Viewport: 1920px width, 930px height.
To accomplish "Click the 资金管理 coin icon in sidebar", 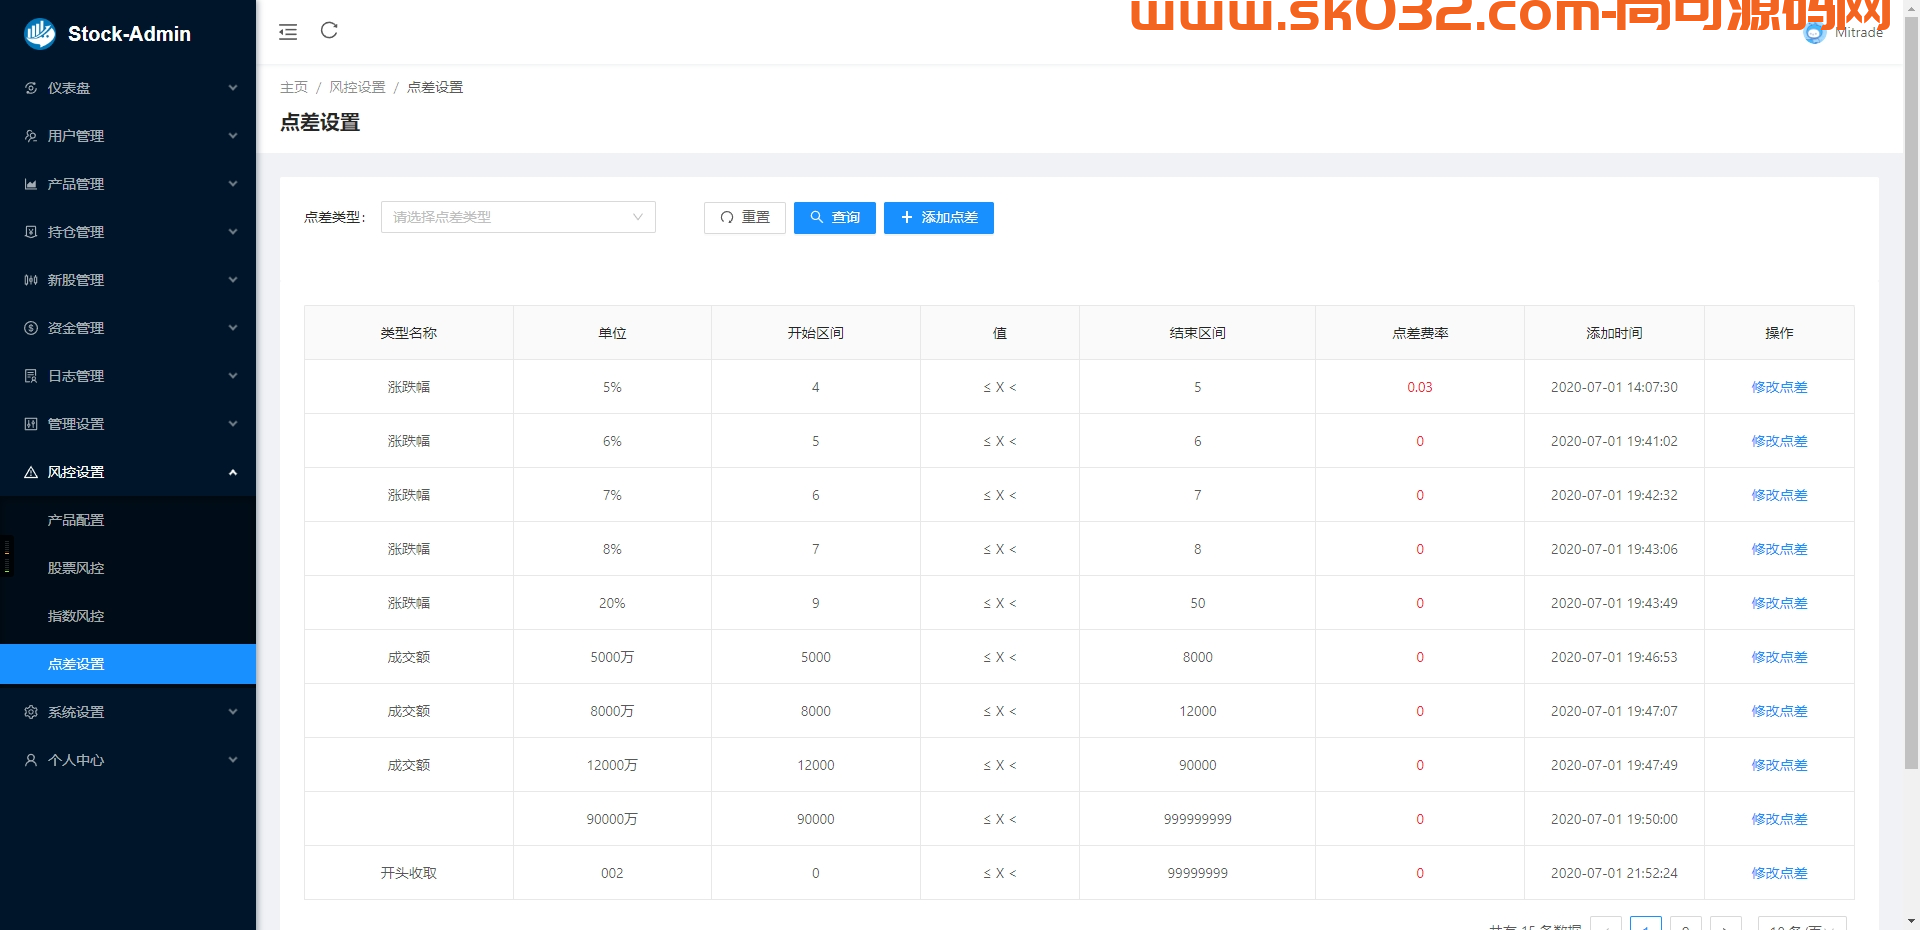I will [x=31, y=328].
